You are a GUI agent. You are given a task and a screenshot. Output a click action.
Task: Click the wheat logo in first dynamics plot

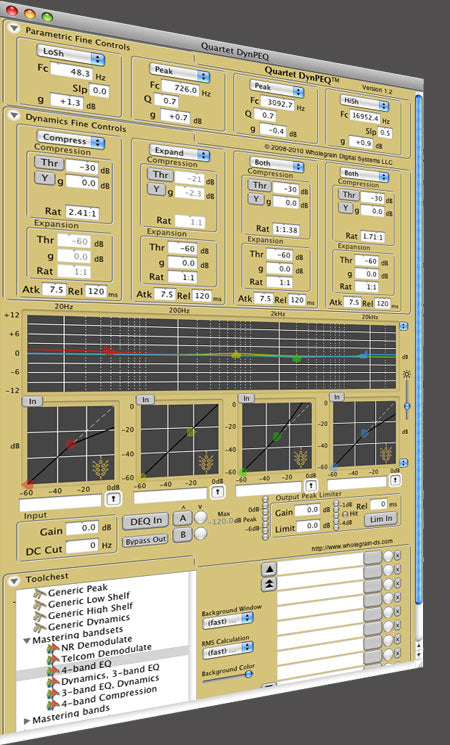click(x=101, y=467)
